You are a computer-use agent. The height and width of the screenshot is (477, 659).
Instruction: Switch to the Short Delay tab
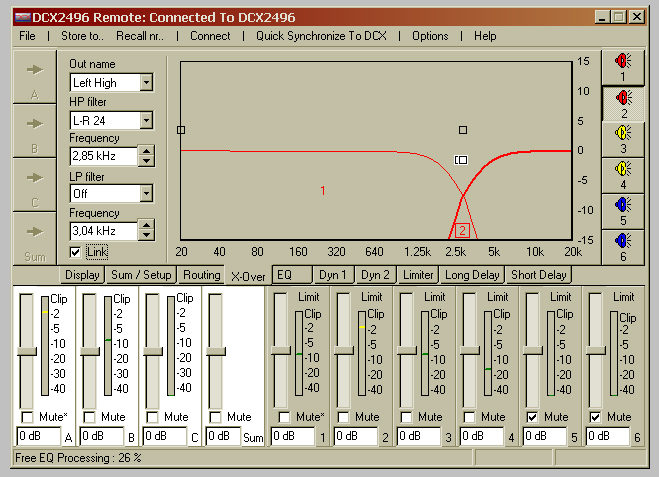pos(538,275)
